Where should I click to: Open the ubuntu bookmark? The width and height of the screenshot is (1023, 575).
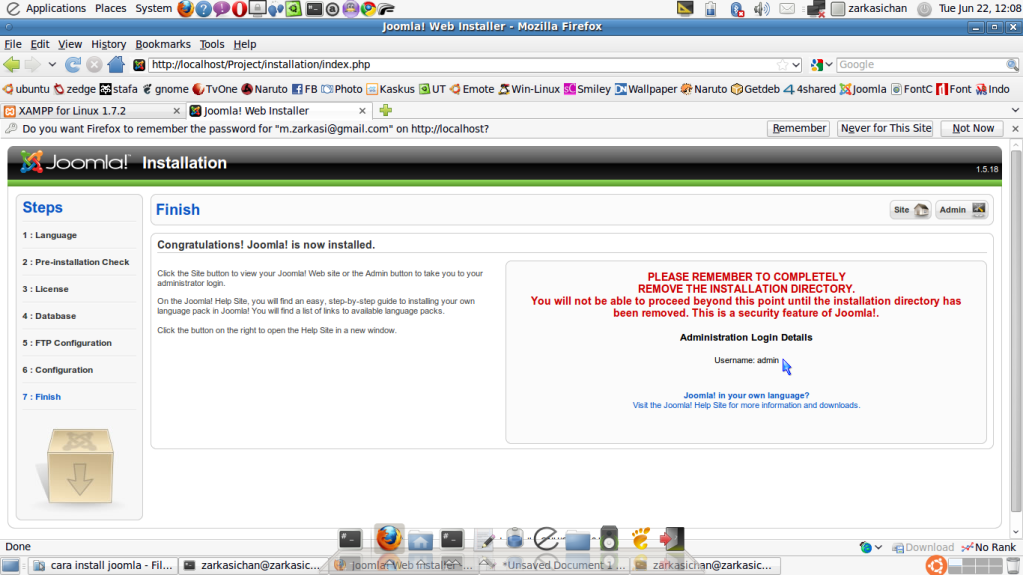coord(26,89)
